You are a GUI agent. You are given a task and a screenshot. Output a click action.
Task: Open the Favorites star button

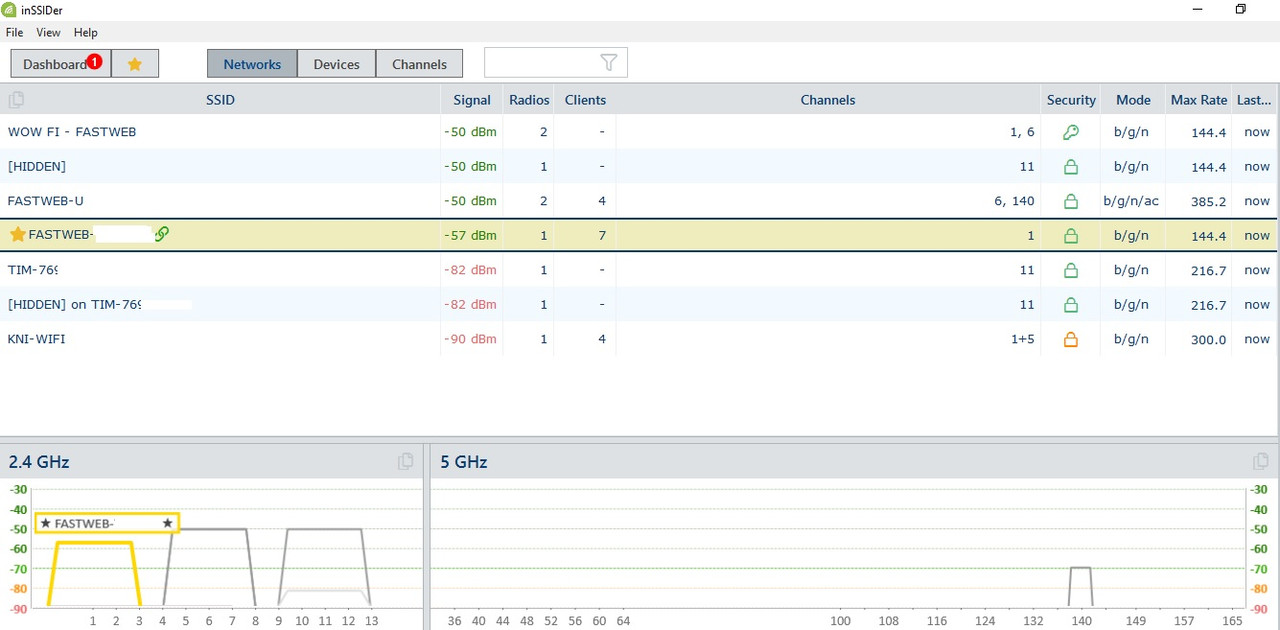[x=135, y=64]
